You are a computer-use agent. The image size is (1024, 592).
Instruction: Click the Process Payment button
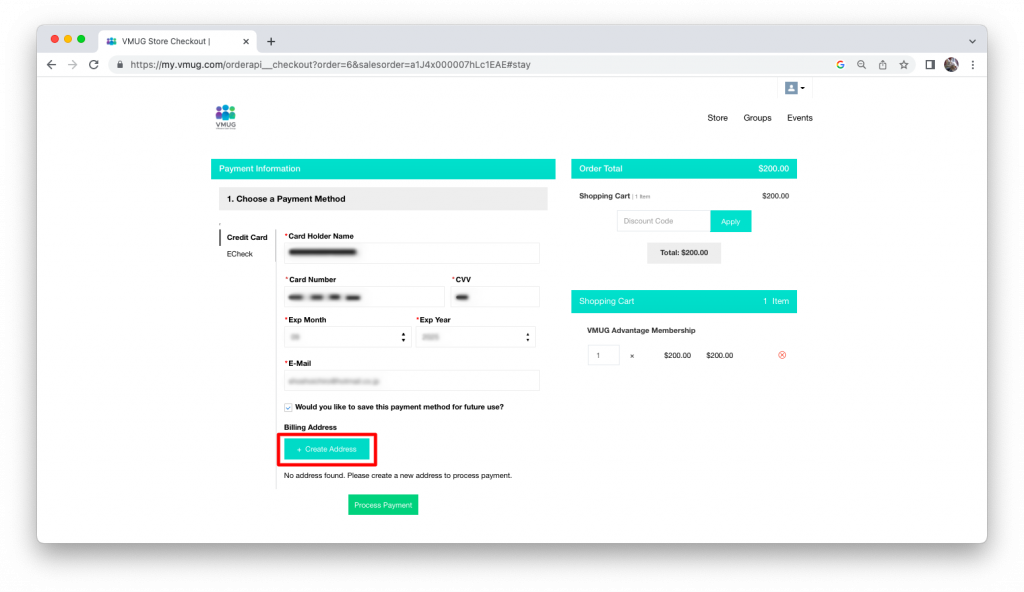click(x=383, y=505)
